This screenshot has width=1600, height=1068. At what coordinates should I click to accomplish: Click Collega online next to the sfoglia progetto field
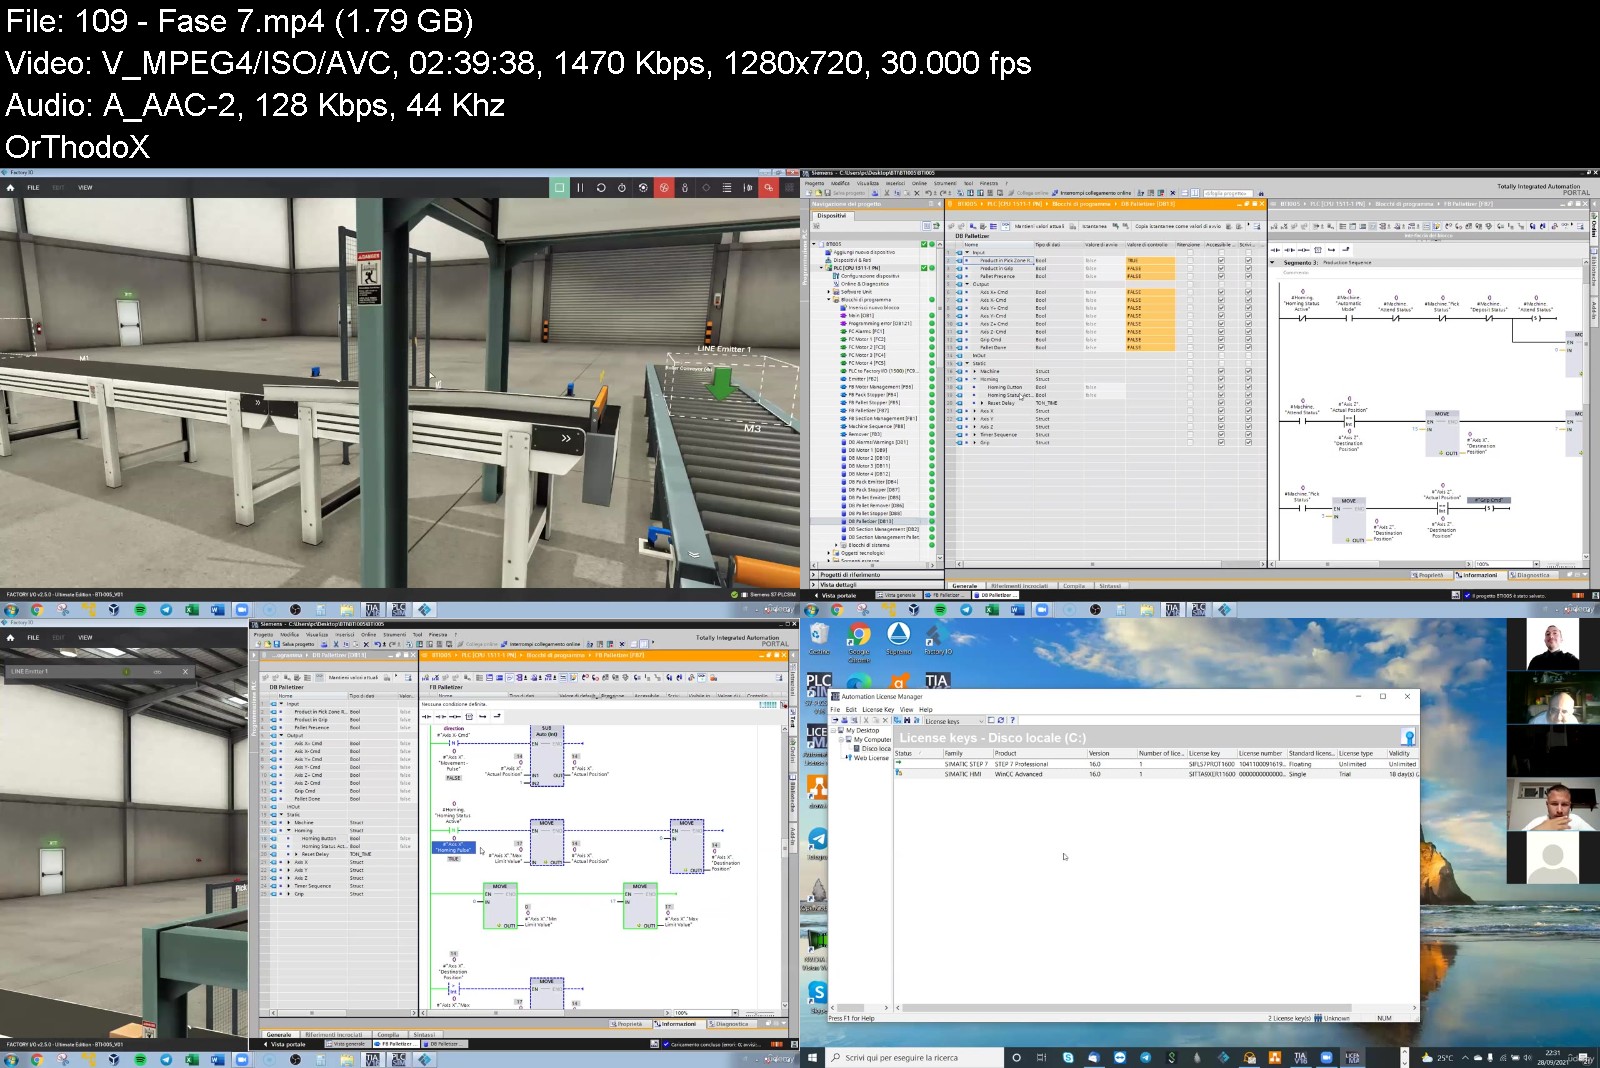[x=1028, y=193]
